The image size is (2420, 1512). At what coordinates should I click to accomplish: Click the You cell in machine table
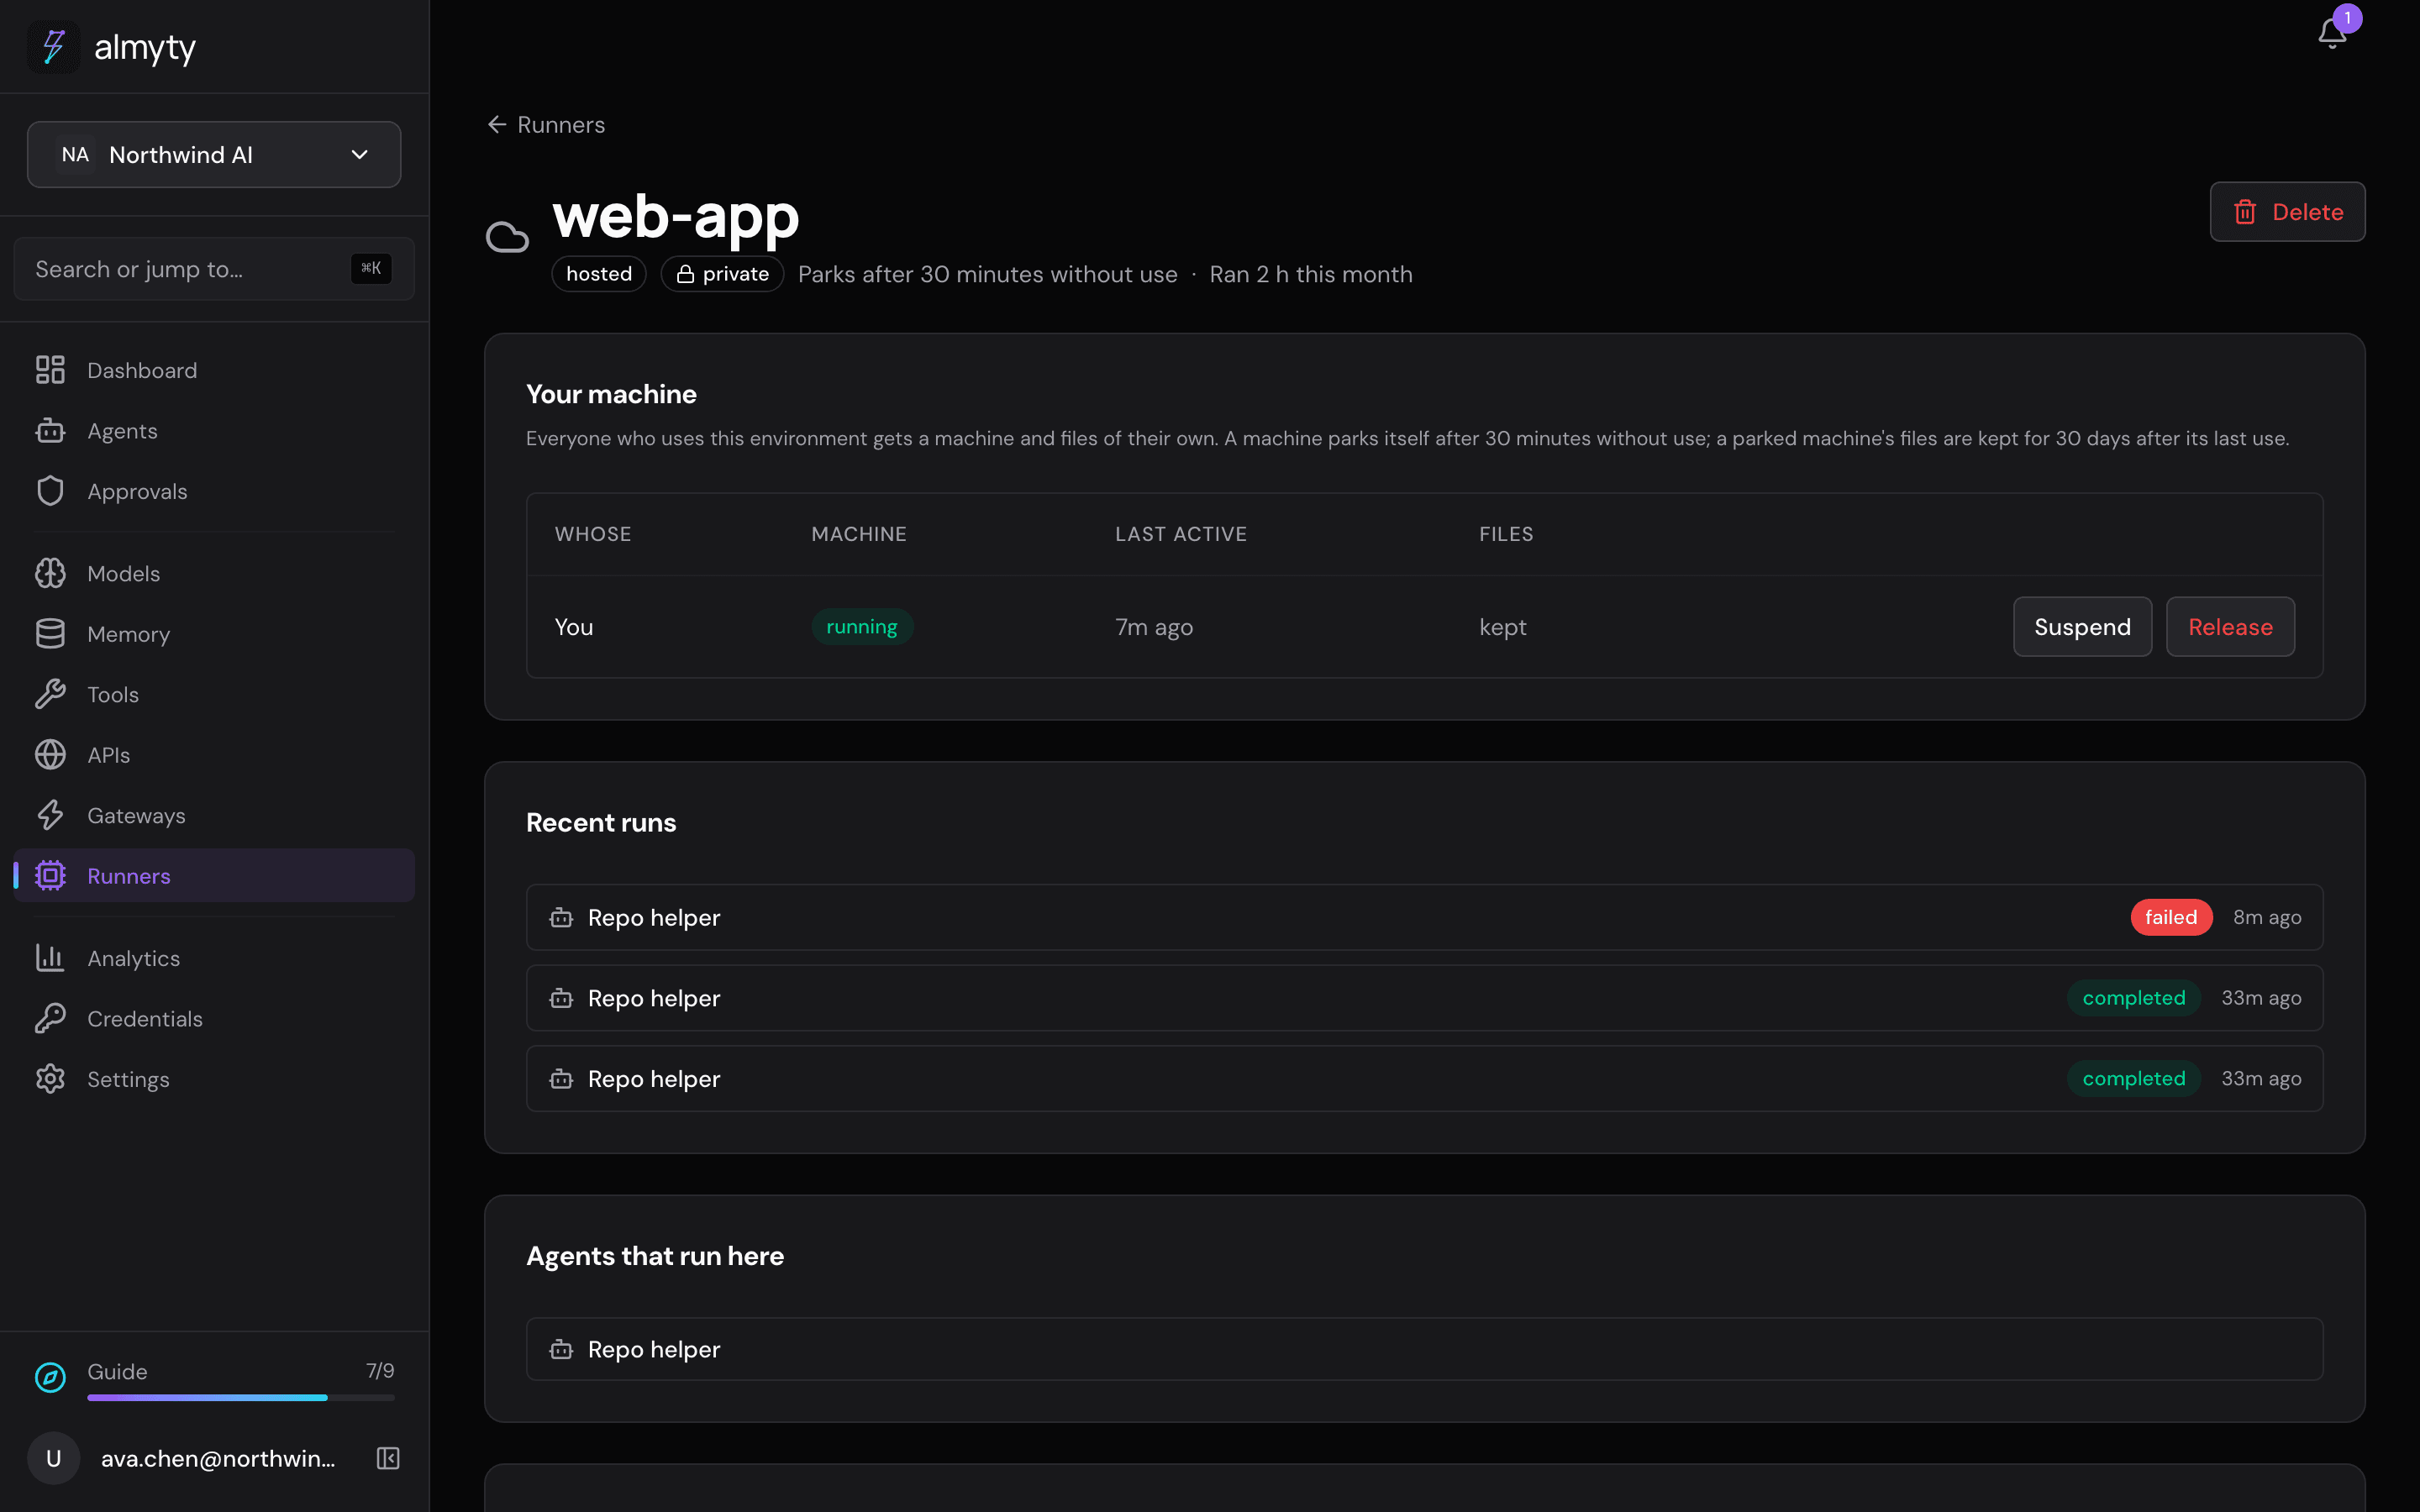pyautogui.click(x=574, y=627)
